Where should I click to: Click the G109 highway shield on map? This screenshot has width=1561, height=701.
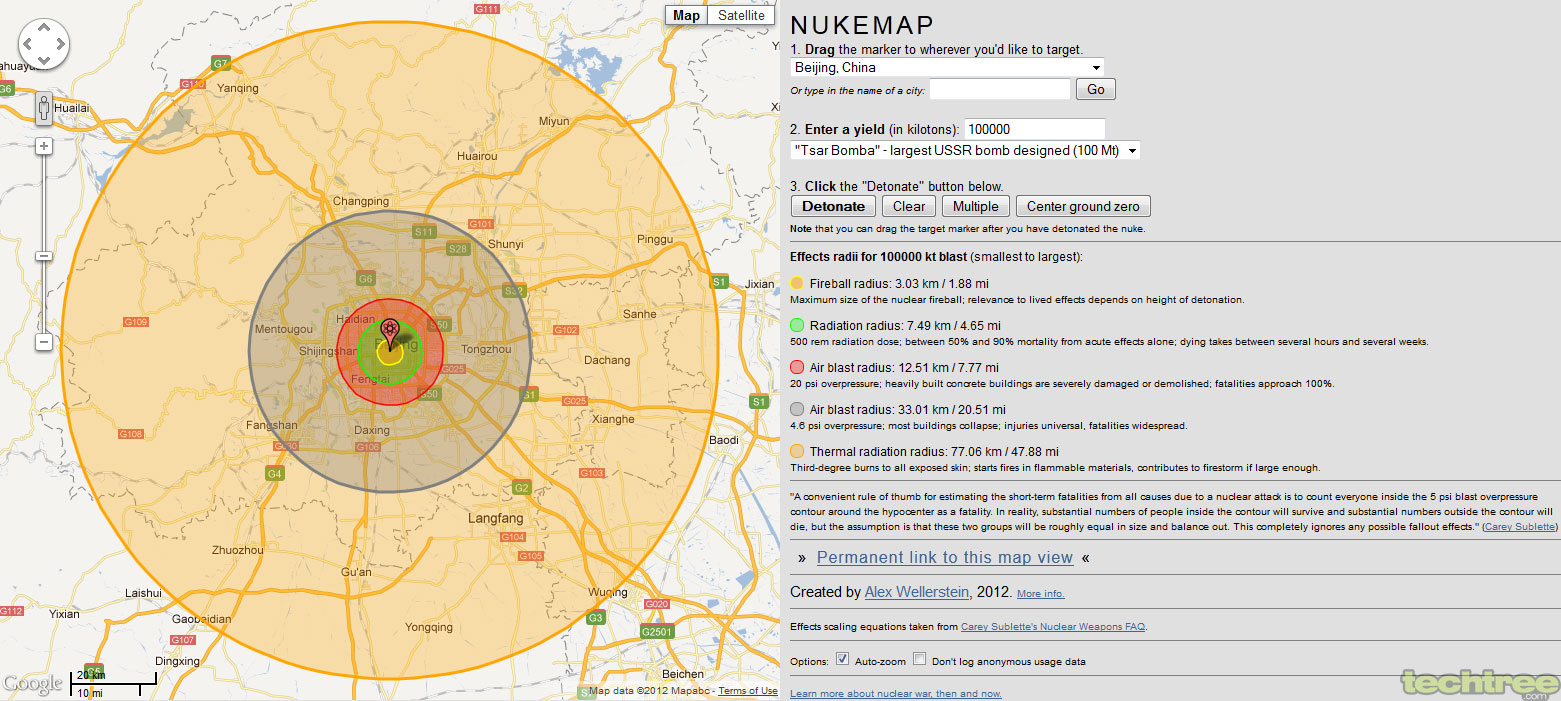[135, 322]
